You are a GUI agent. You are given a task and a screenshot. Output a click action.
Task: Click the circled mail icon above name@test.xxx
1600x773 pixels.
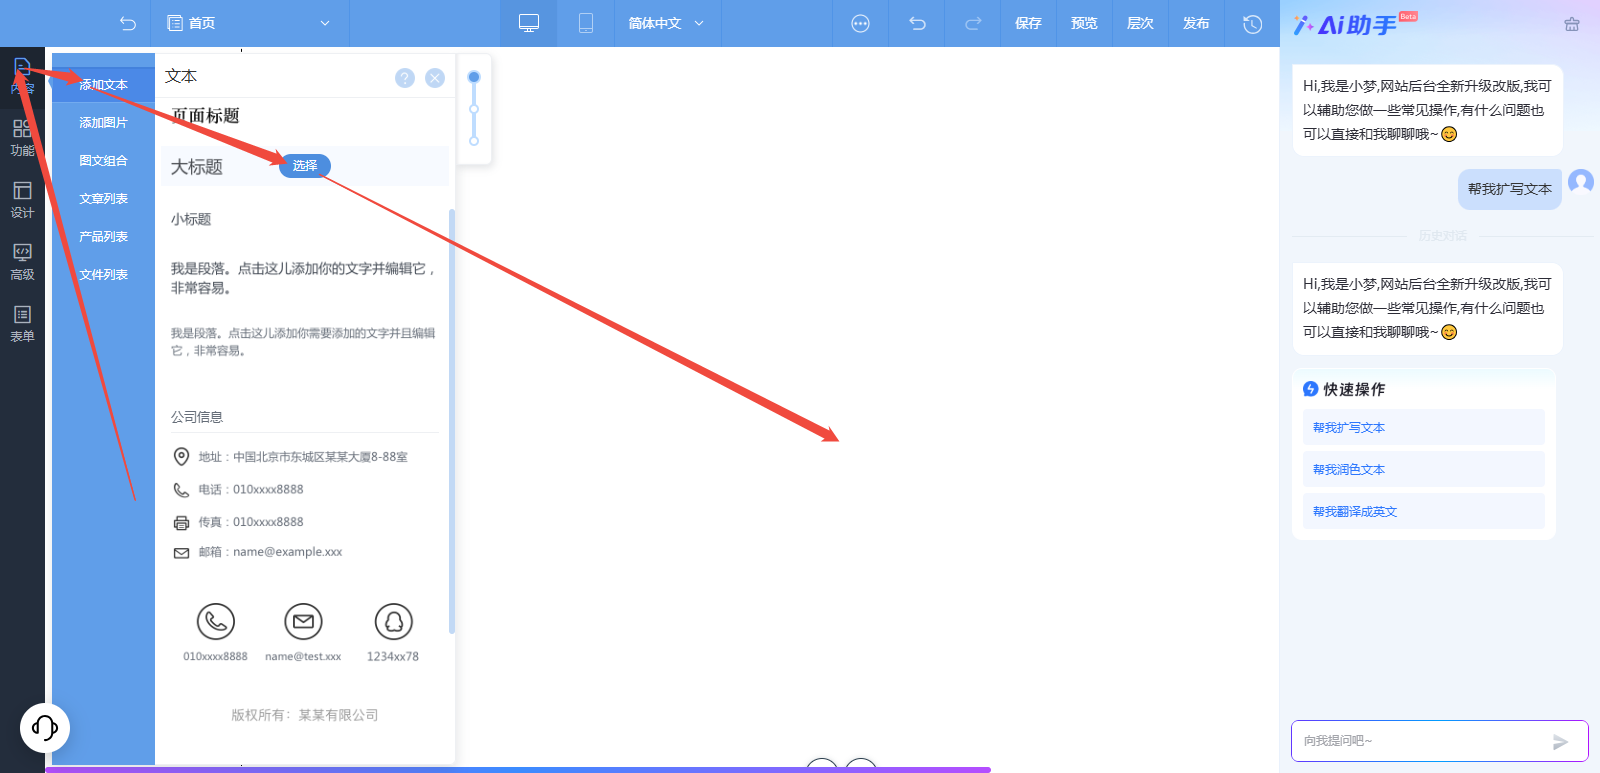click(x=303, y=621)
